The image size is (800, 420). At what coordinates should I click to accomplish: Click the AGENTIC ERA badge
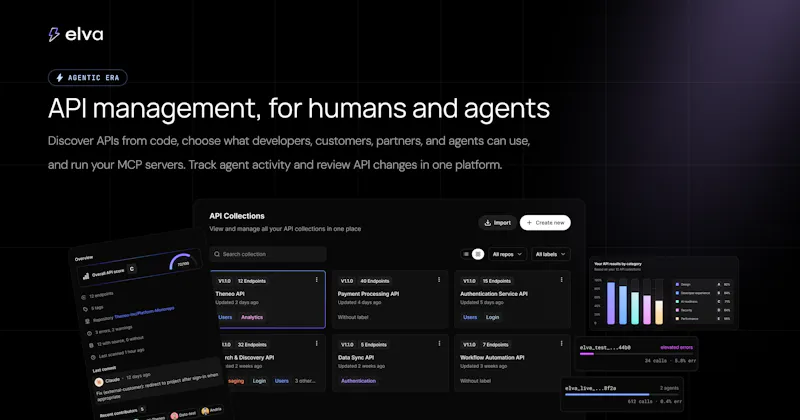pyautogui.click(x=88, y=78)
